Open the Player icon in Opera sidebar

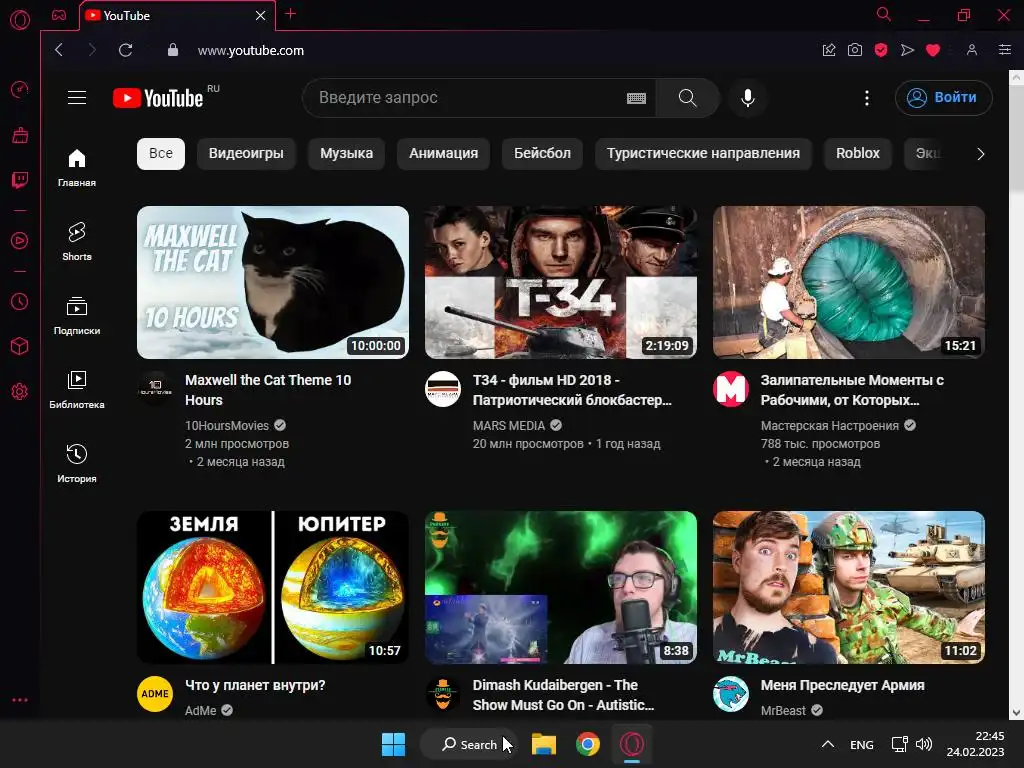point(20,241)
